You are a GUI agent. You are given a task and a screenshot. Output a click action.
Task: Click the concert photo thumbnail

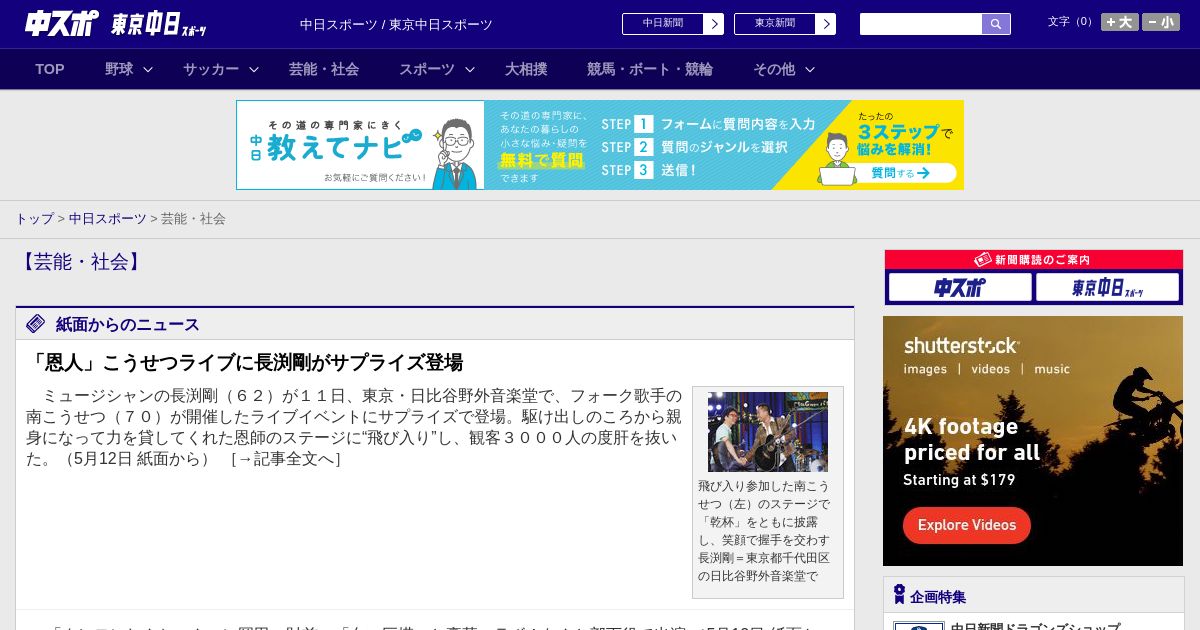768,432
